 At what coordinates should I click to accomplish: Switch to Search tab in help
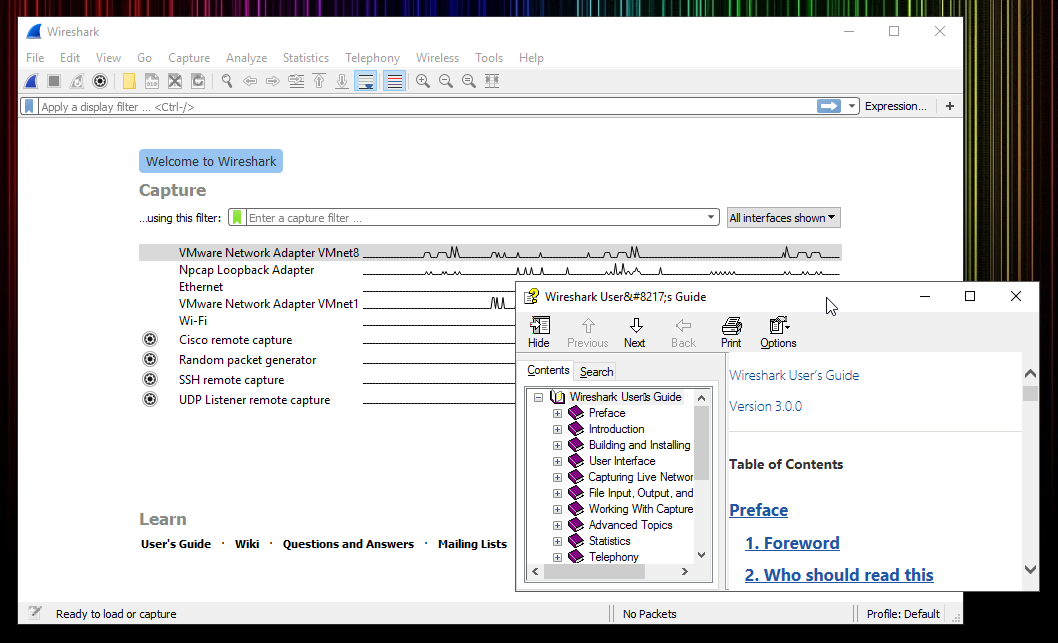596,372
